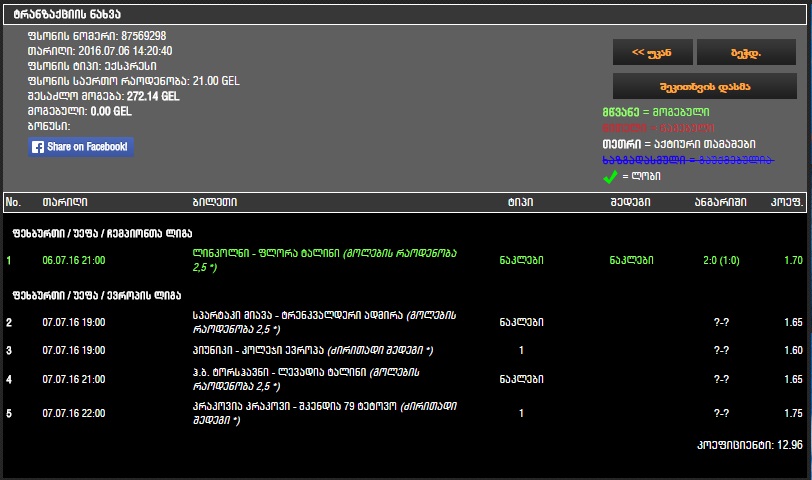Click the coefficient 1.75 in row 5

793,413
